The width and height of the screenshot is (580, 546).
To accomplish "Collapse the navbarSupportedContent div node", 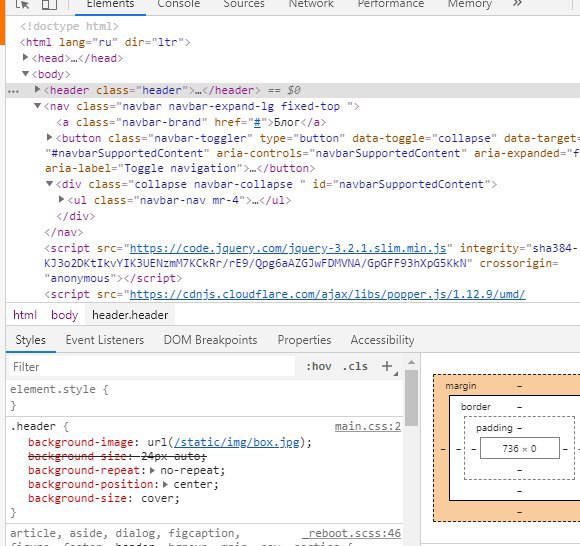I will pyautogui.click(x=49, y=183).
